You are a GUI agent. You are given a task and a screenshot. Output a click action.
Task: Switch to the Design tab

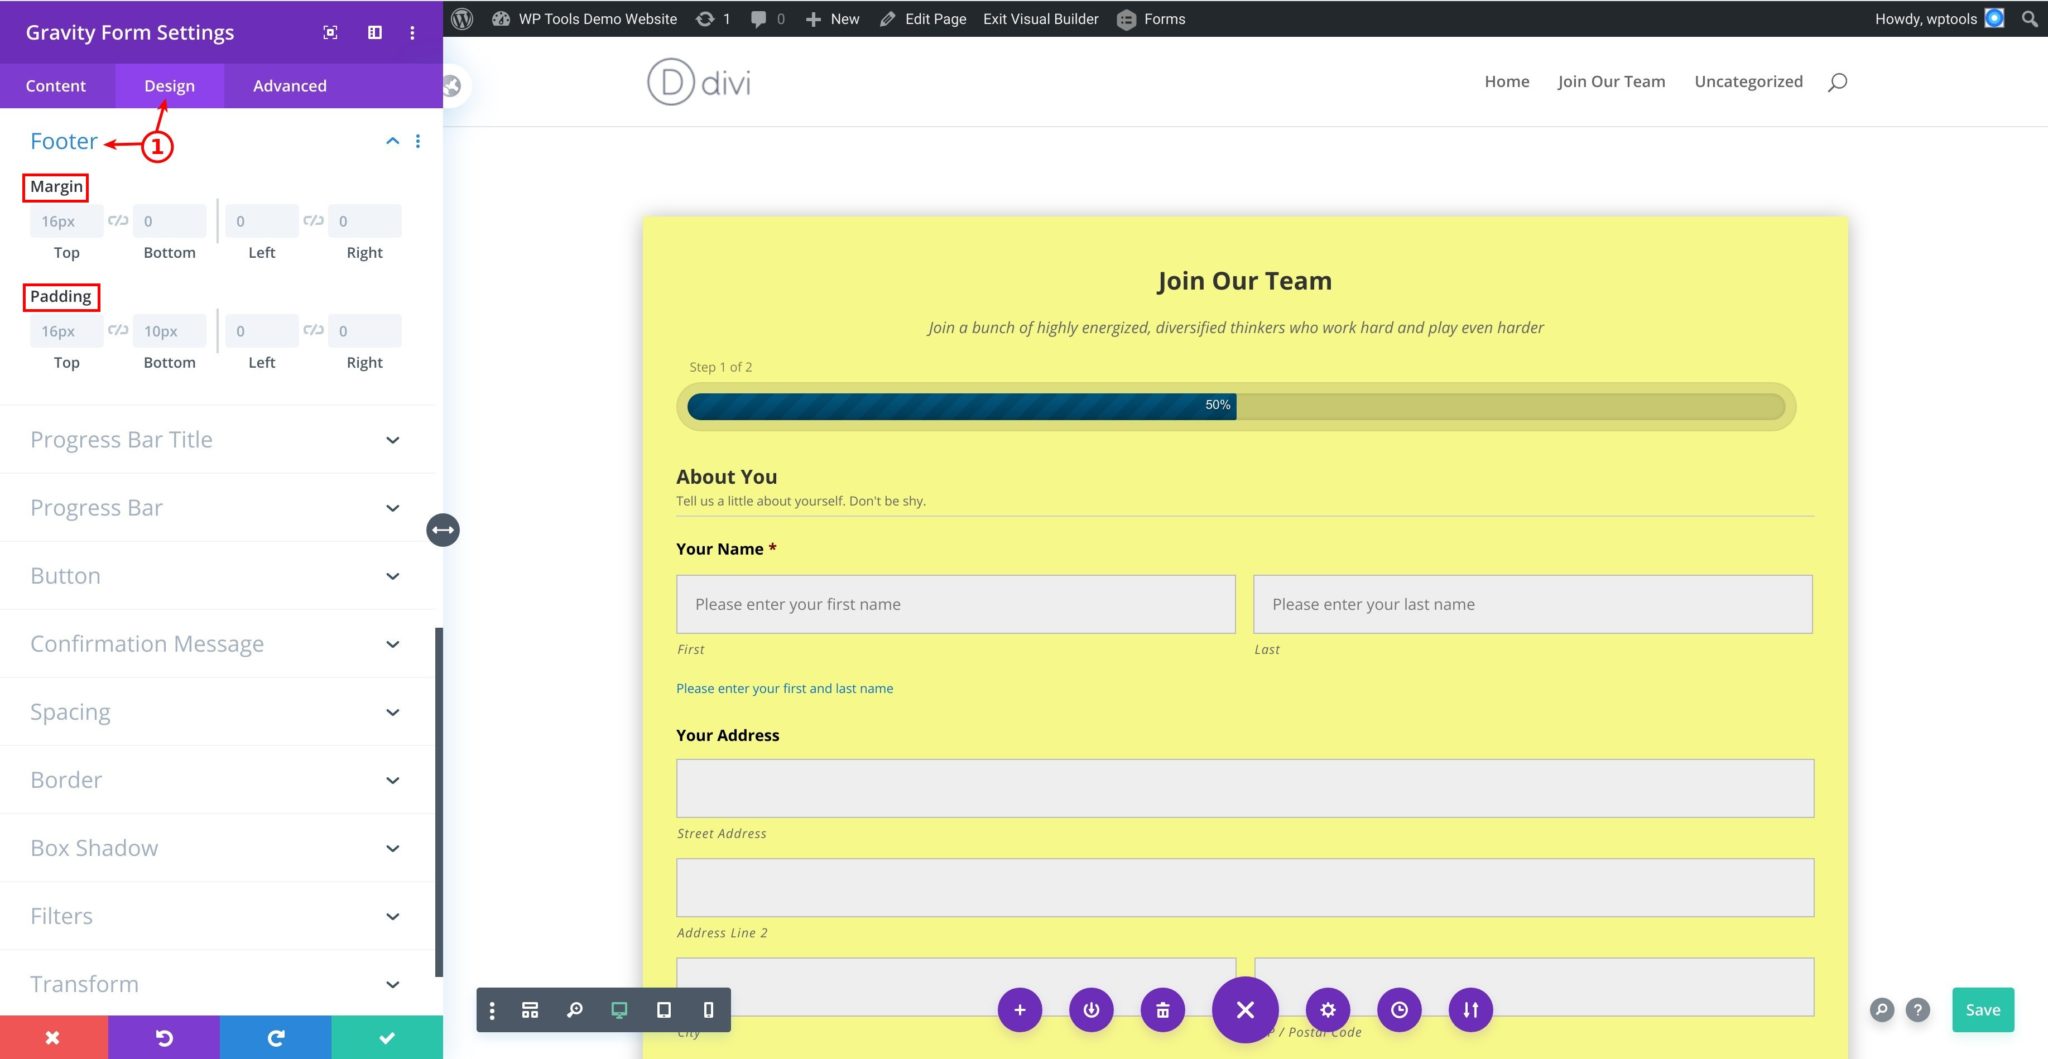(169, 86)
